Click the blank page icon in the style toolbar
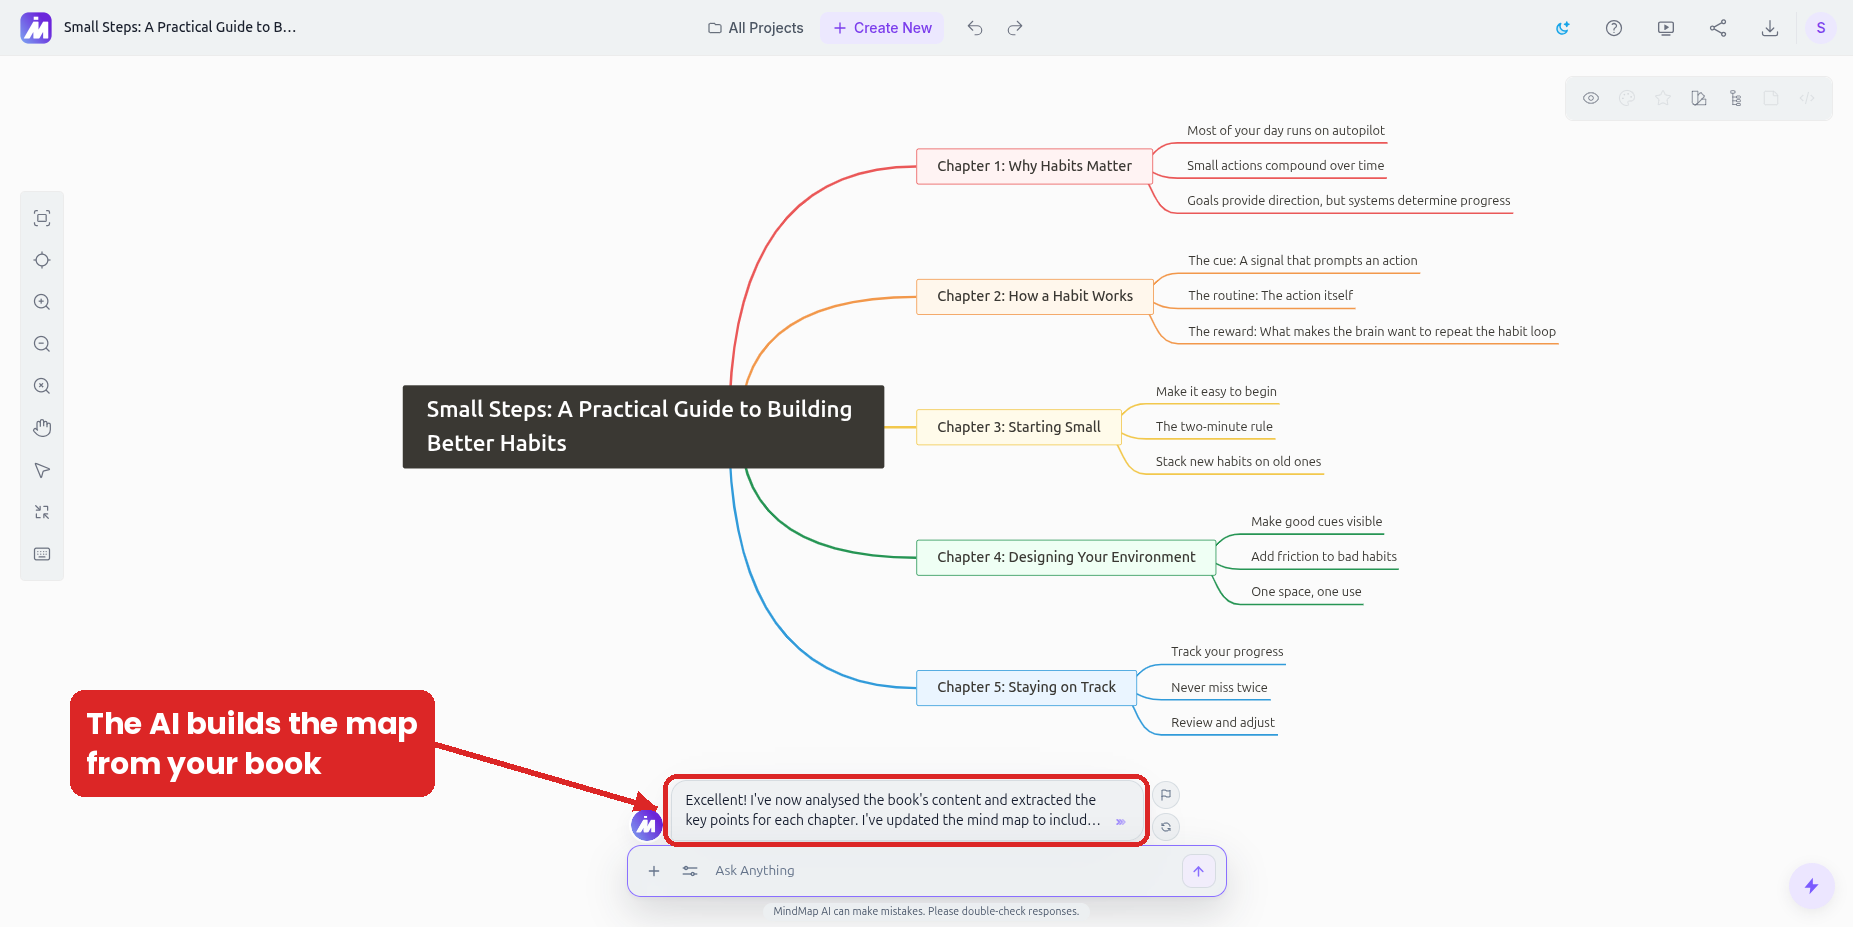1853x927 pixels. 1771,98
